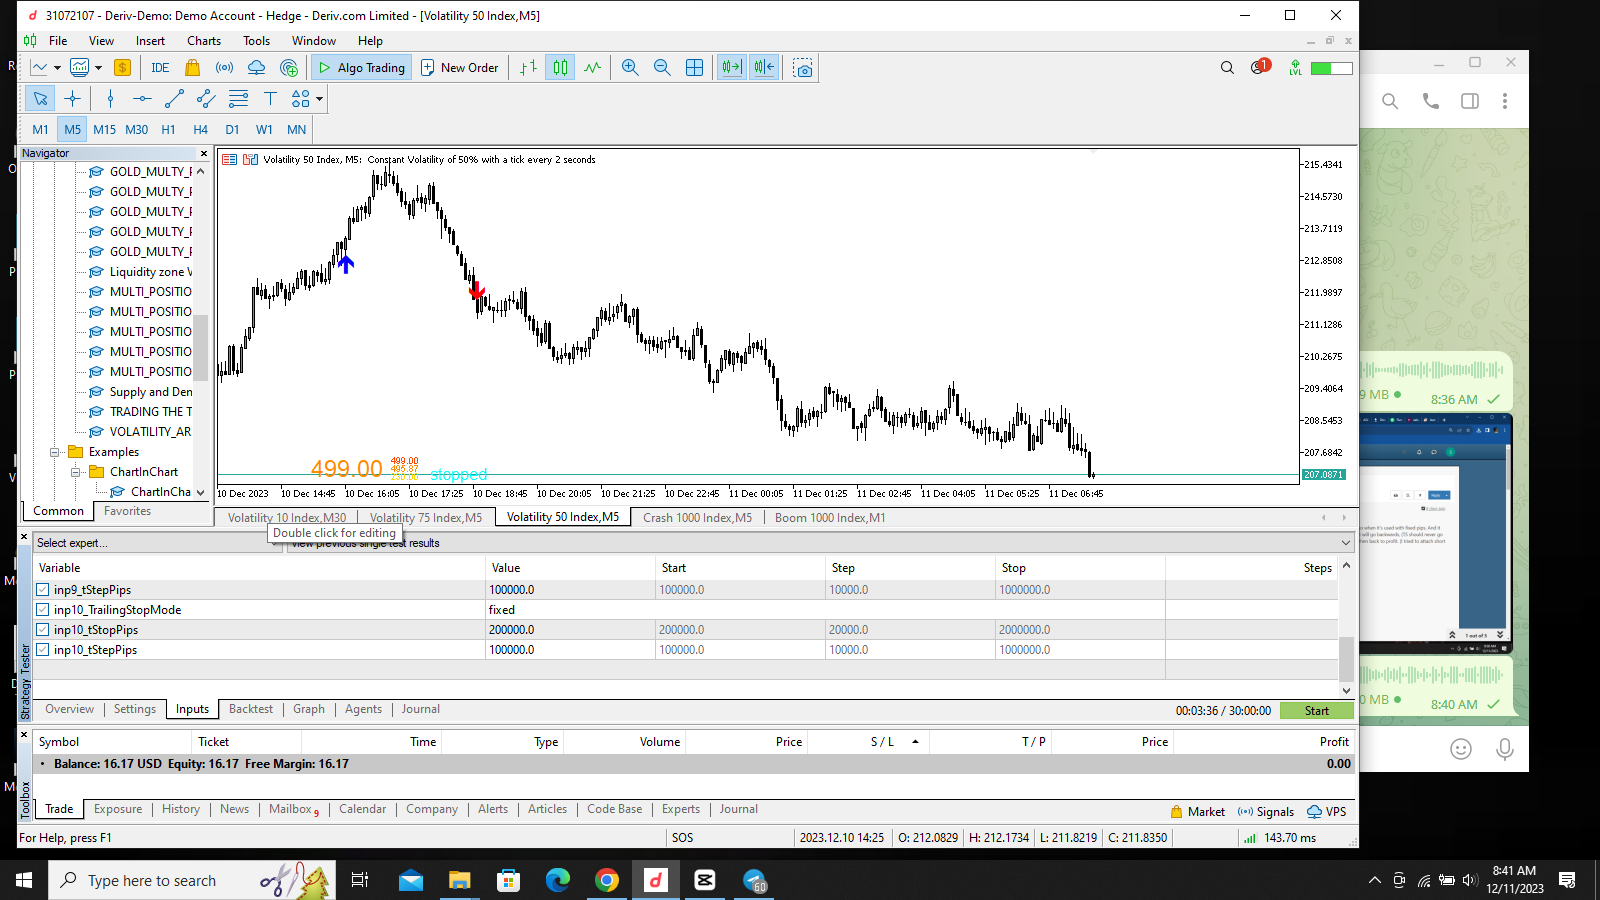
Task: Toggle inp10_tStopPips checkbox
Action: coord(43,630)
